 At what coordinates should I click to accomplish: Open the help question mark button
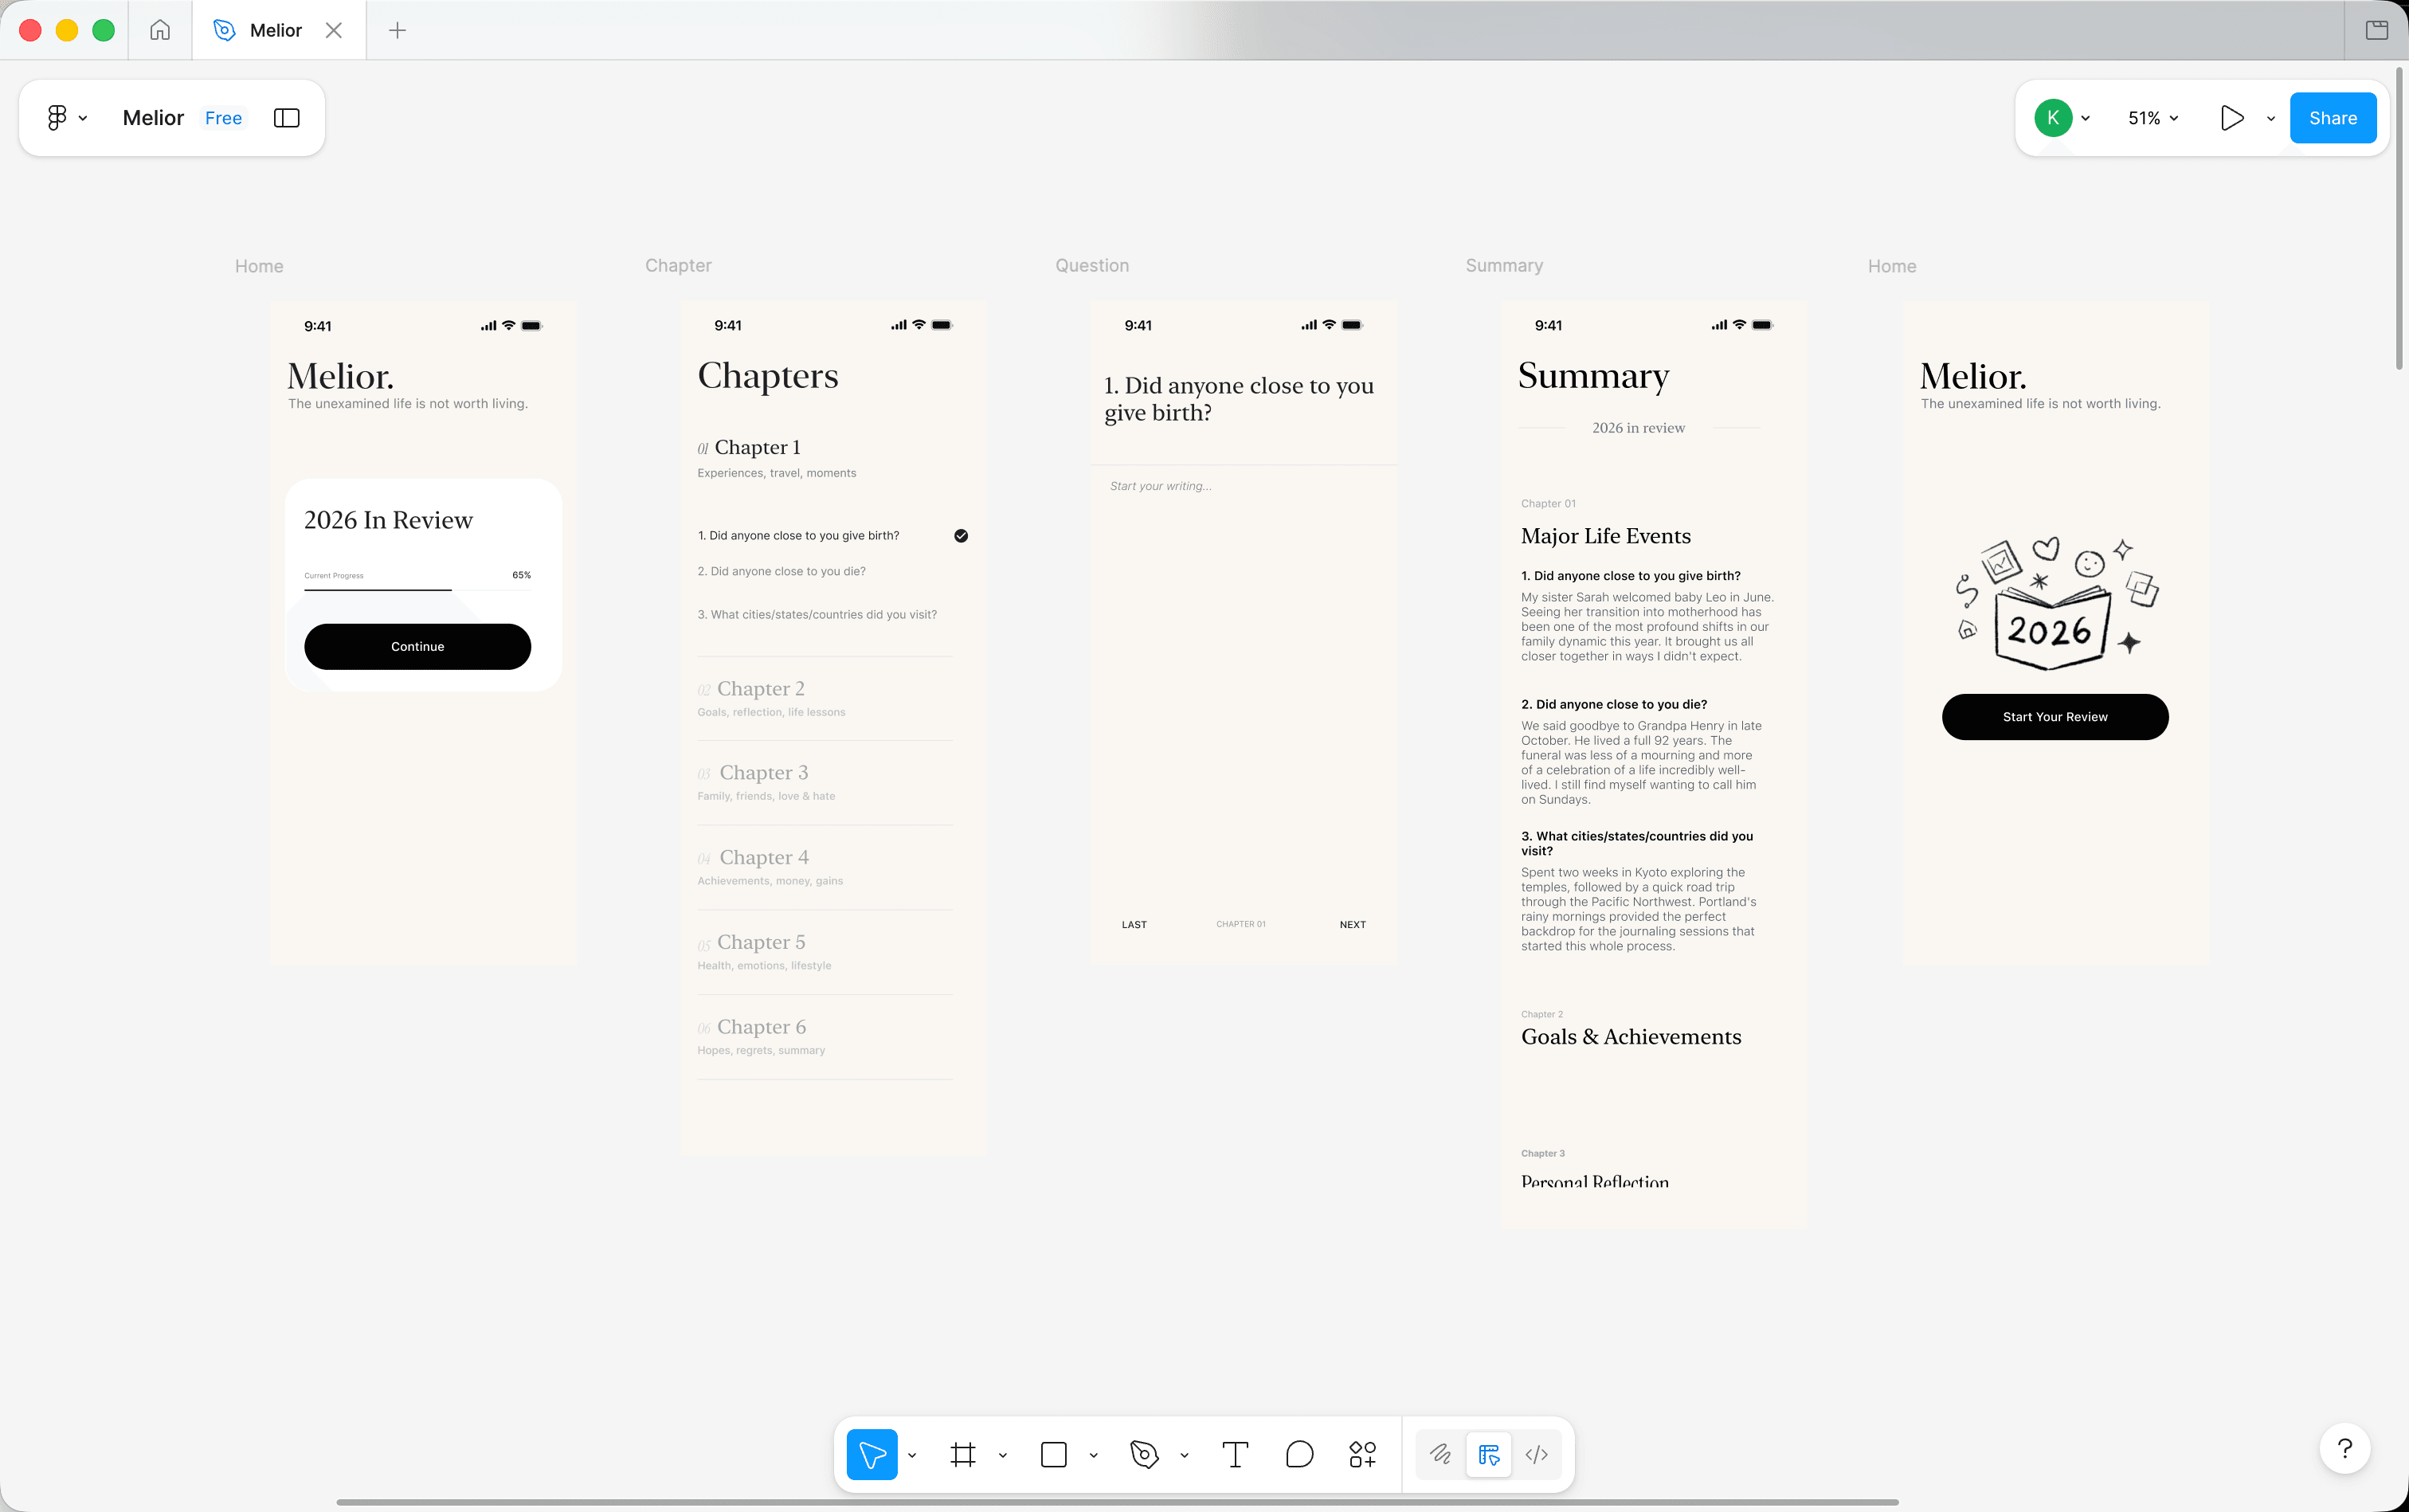(2344, 1448)
